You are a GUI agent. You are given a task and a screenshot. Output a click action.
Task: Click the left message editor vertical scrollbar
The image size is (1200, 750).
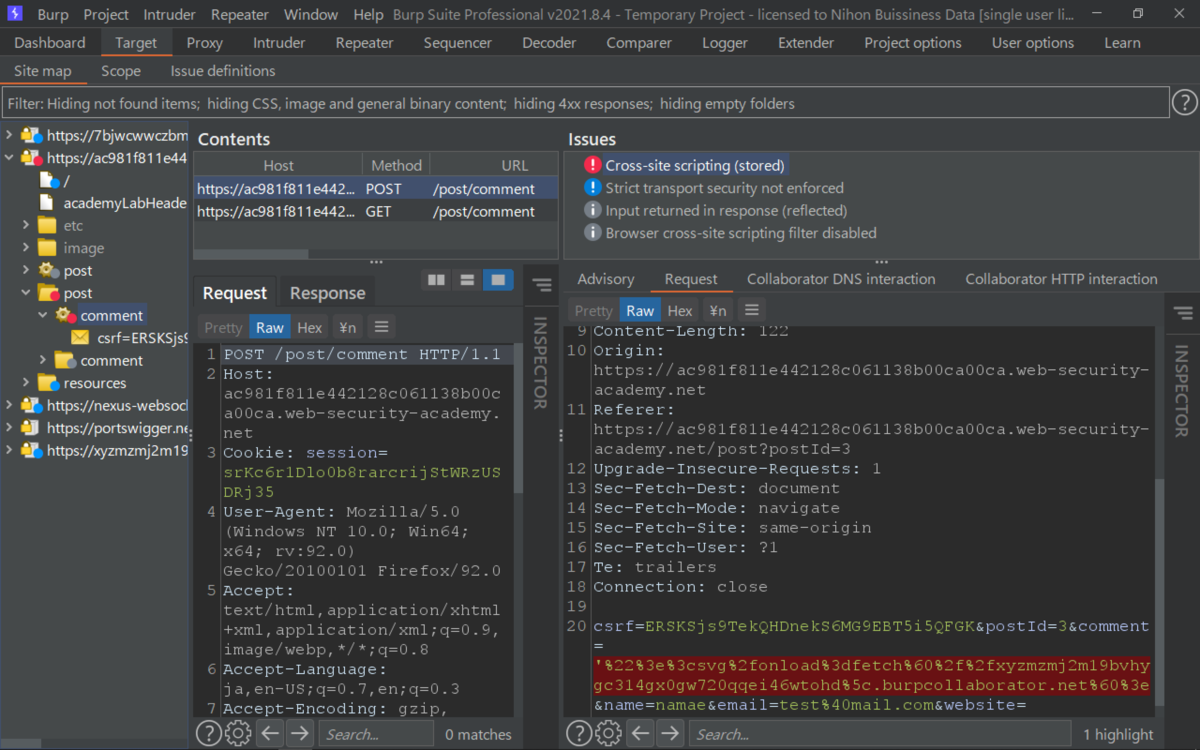[518, 420]
